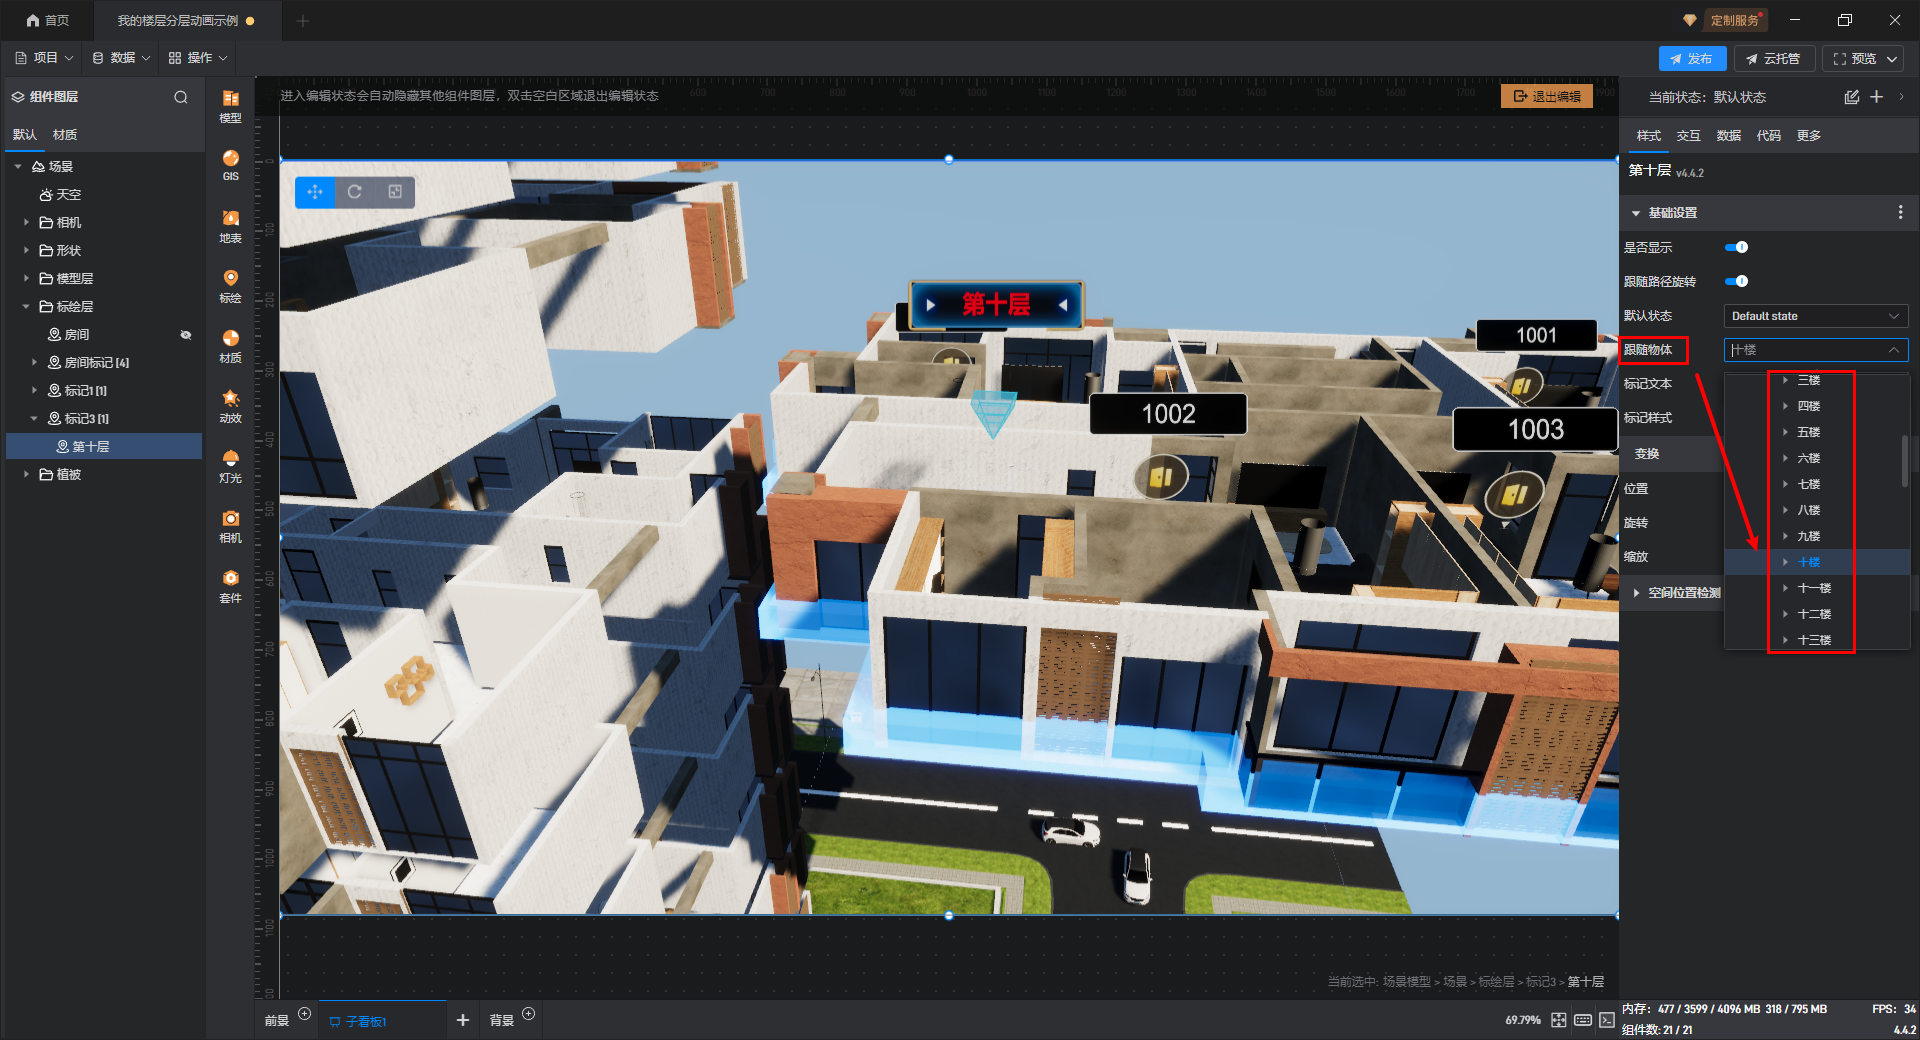Search the 组件图层 layer panel
The image size is (1920, 1040).
[x=181, y=97]
